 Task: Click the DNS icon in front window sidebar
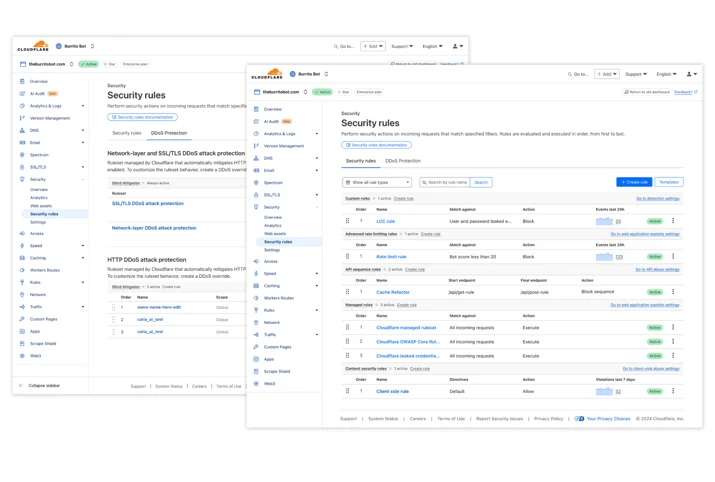tap(256, 158)
